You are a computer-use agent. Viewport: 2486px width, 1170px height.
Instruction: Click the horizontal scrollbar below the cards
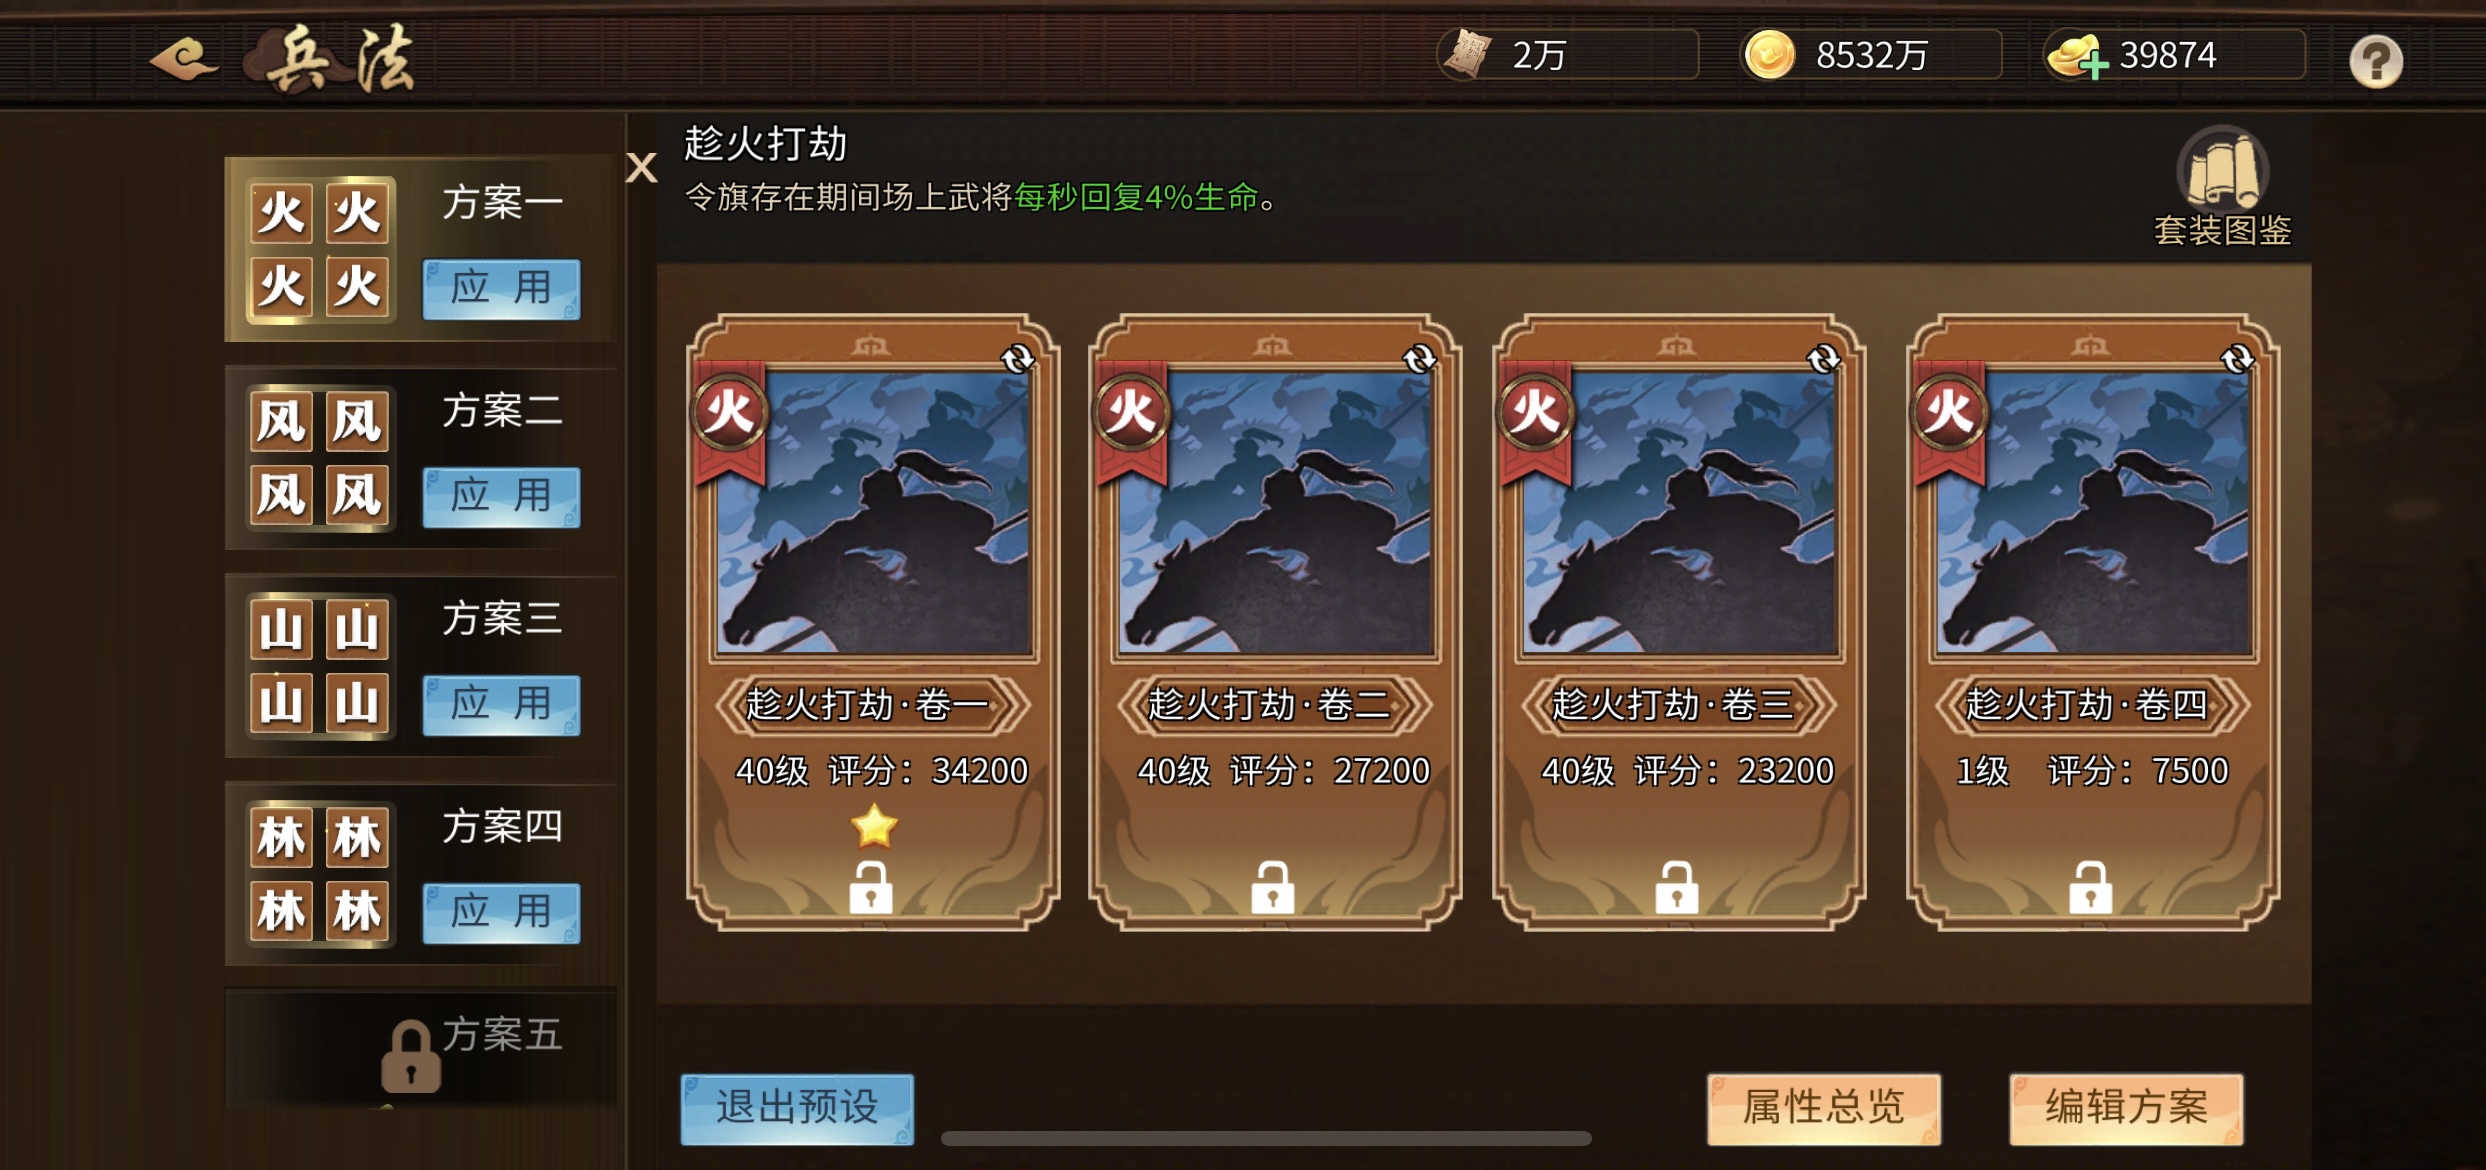1265,1138
